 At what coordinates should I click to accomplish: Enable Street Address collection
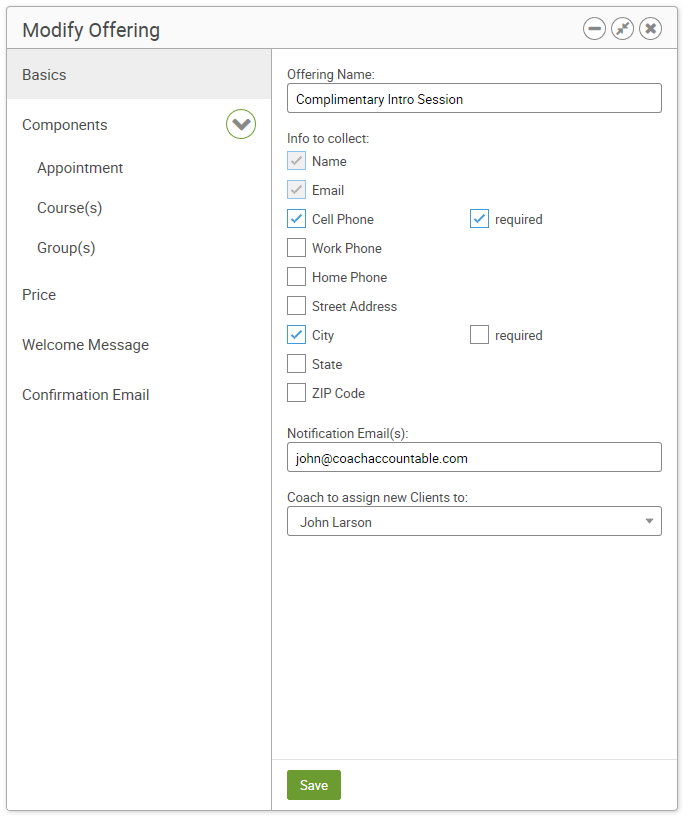click(x=296, y=306)
